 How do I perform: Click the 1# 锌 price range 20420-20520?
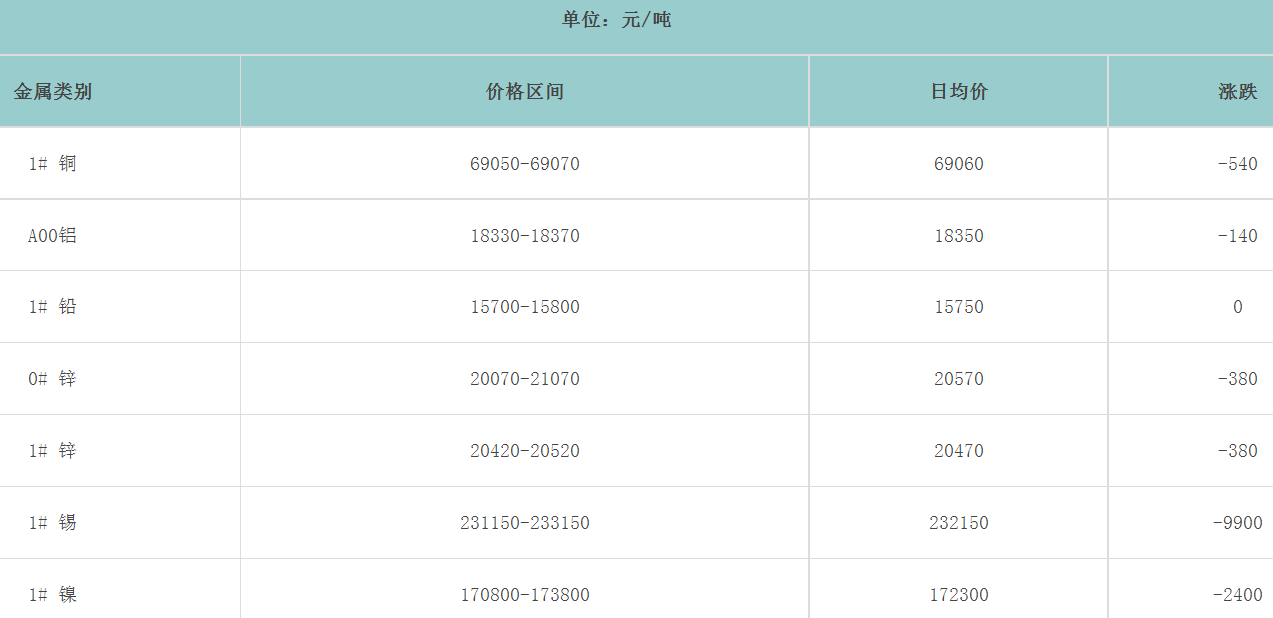pos(525,451)
